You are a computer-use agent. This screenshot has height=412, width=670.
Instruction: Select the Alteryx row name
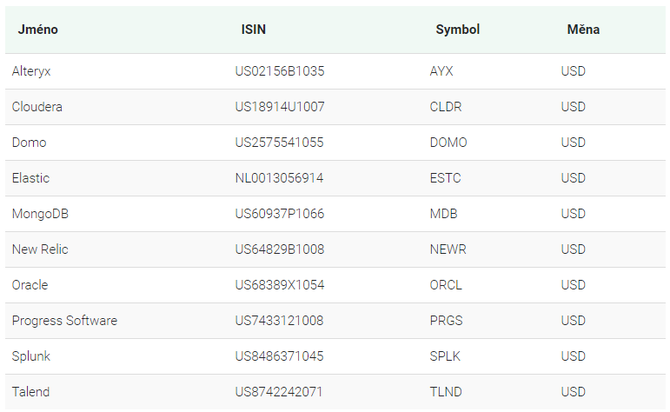[31, 71]
